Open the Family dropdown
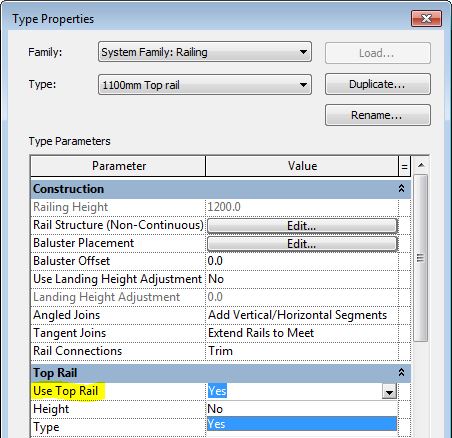 pyautogui.click(x=205, y=52)
